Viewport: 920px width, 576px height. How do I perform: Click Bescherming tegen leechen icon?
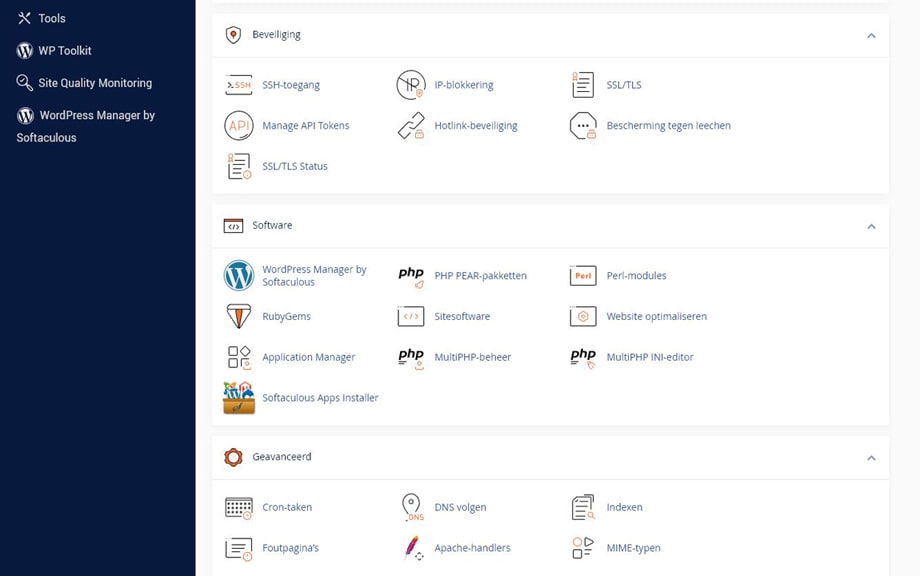tap(583, 126)
